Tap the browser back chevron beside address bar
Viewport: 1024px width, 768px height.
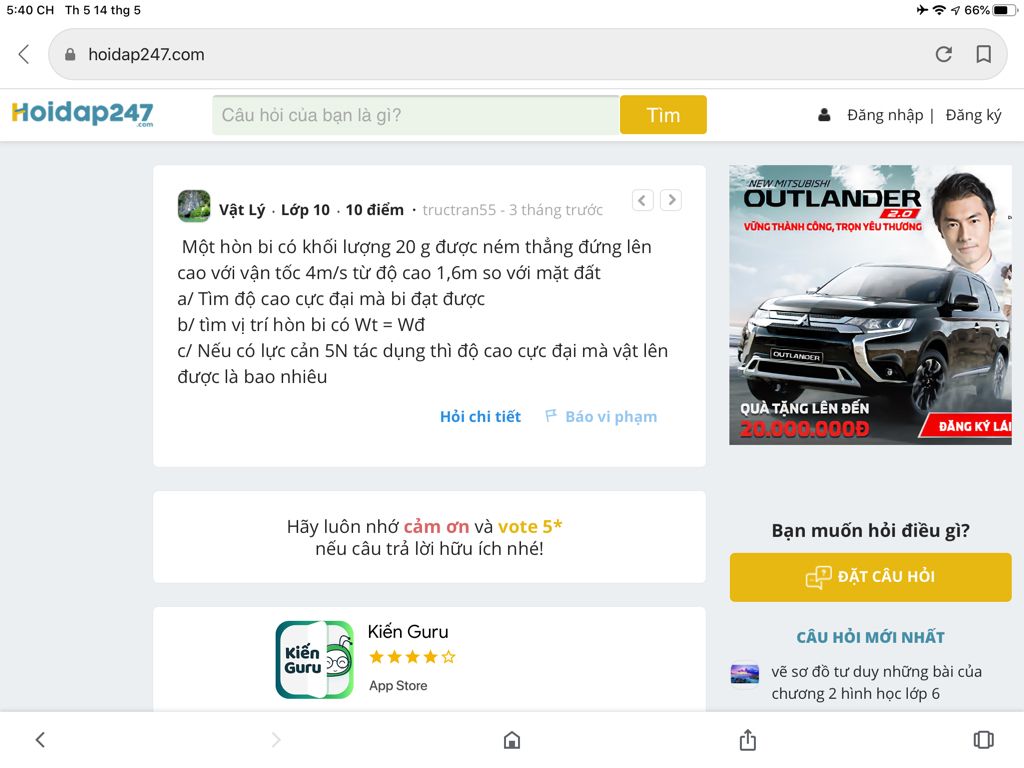click(24, 54)
